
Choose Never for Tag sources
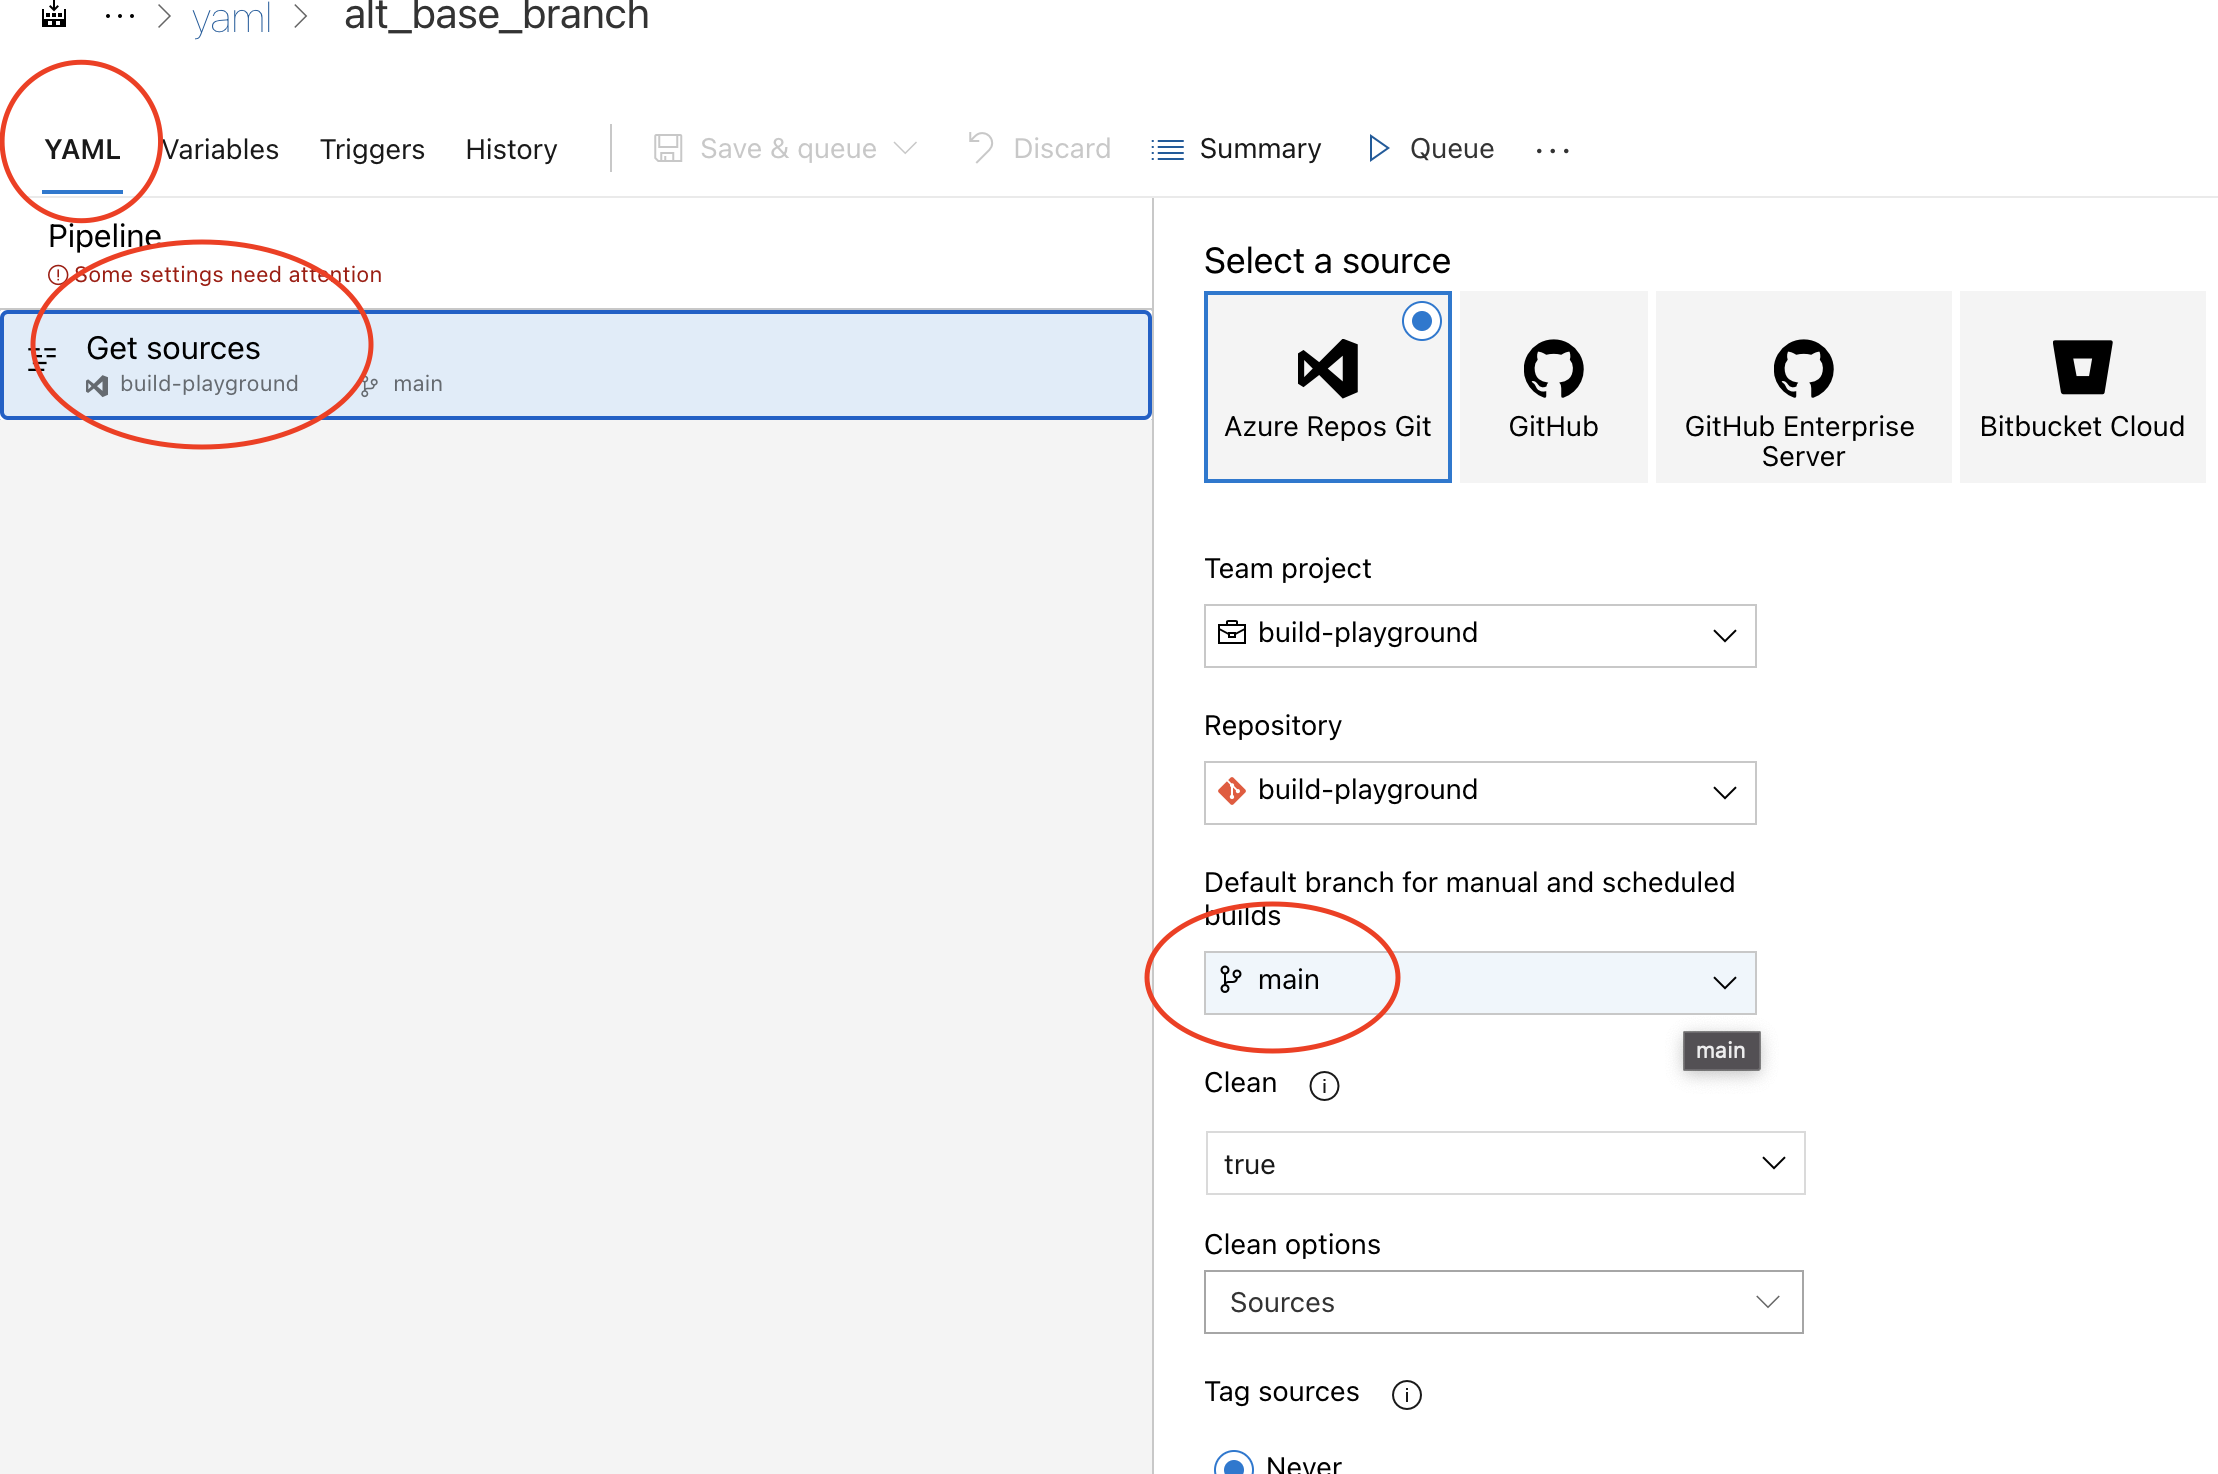(x=1234, y=1462)
